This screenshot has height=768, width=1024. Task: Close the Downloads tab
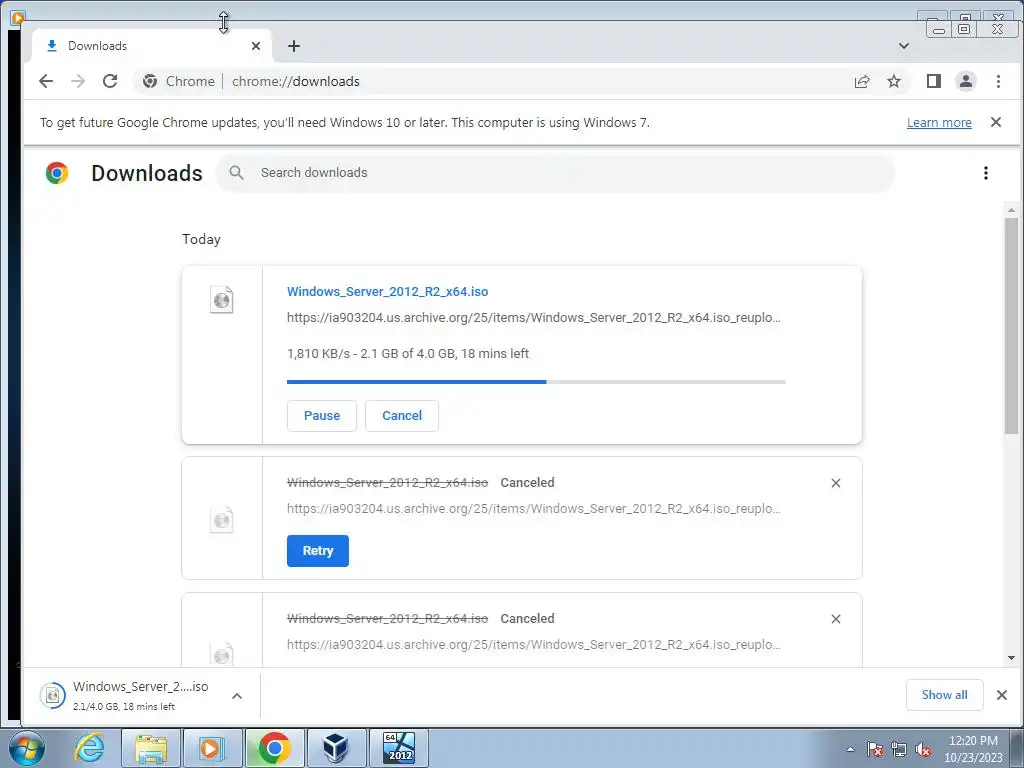(256, 46)
